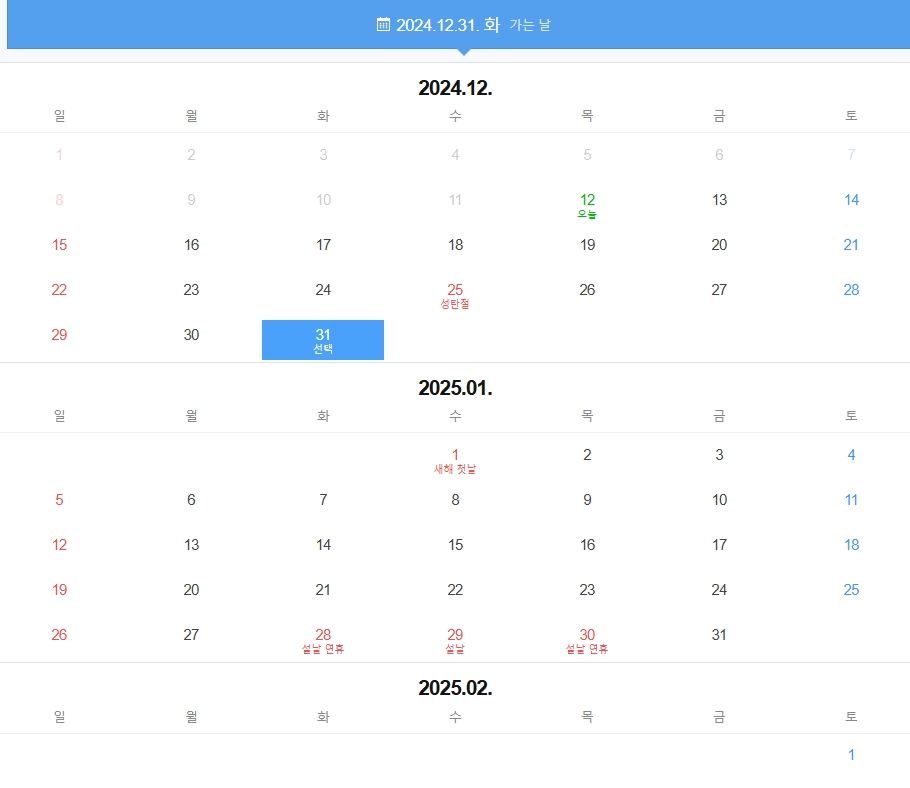Select January 31, 2025
This screenshot has width=910, height=788.
tap(719, 635)
